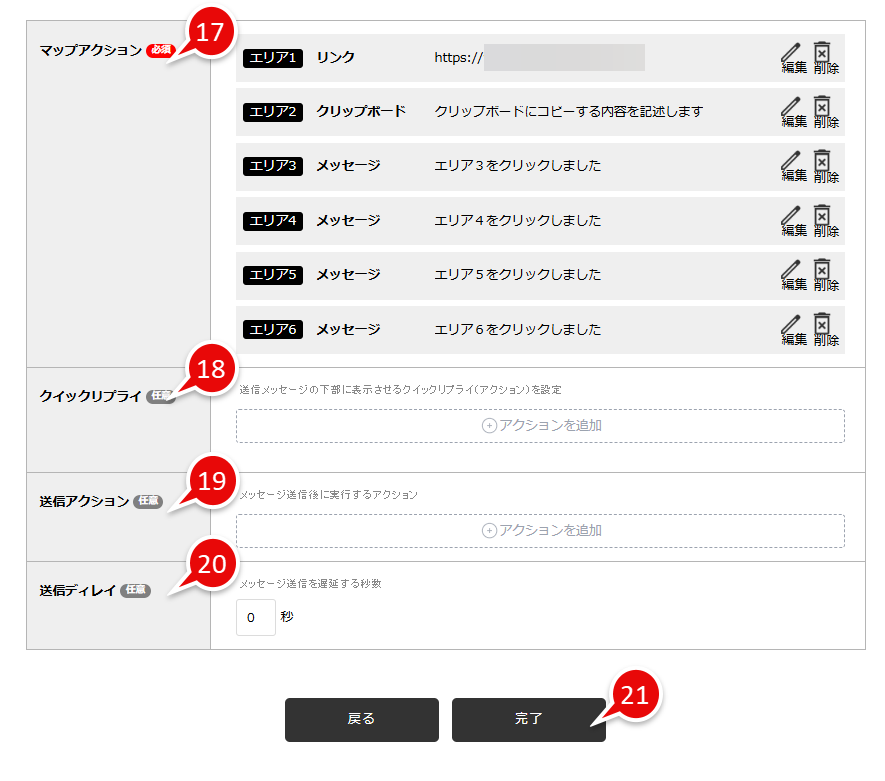Click the 戻る button
The height and width of the screenshot is (781, 885).
coord(361,719)
